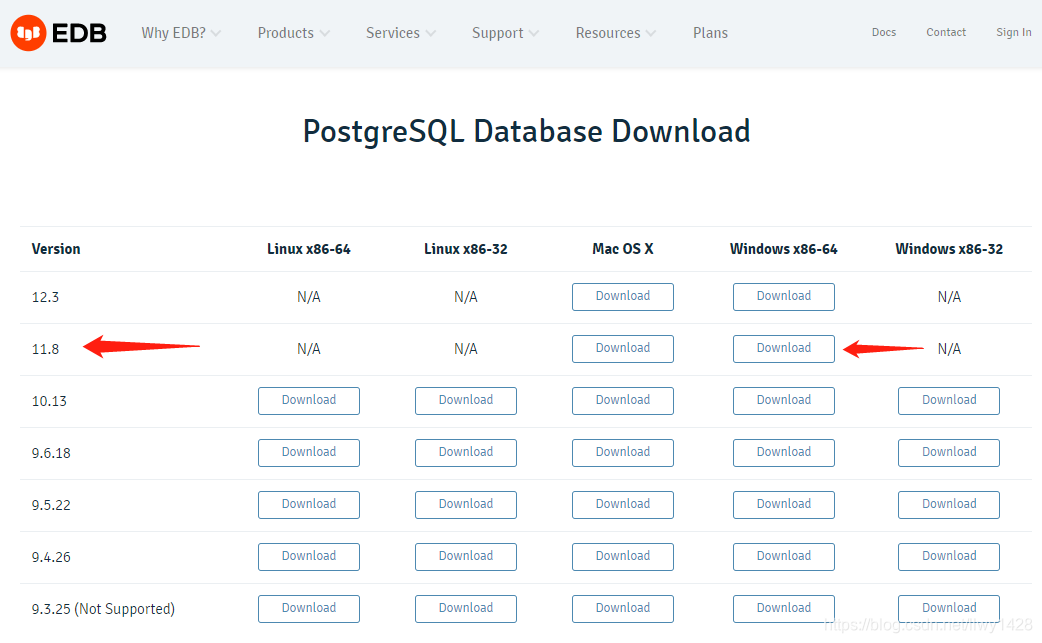
Task: Download version 9.4.26 for Mac OS X
Action: coord(623,557)
